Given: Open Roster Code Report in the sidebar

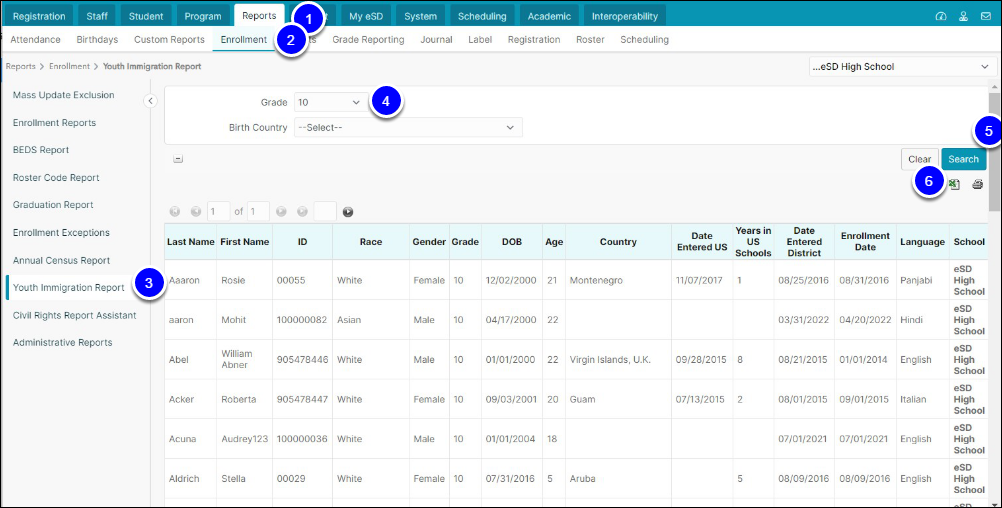Looking at the screenshot, I should (x=56, y=178).
